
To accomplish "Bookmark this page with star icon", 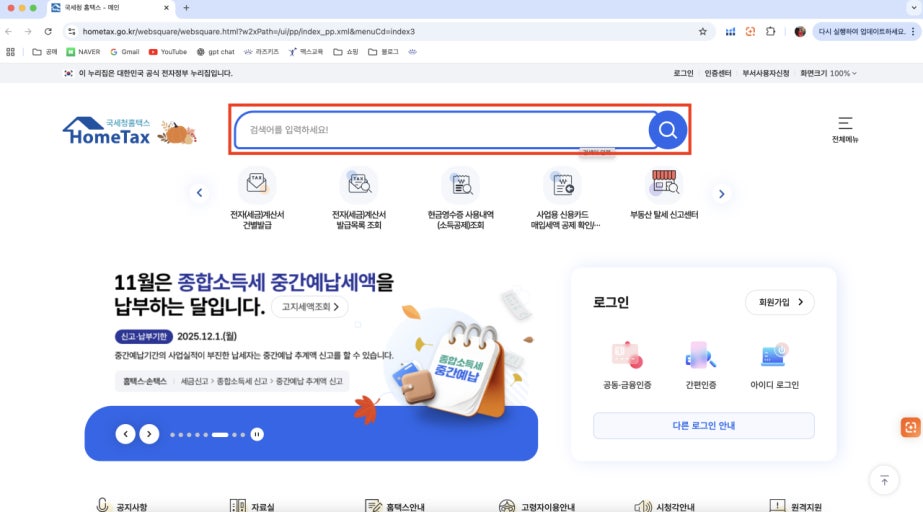I will click(702, 31).
